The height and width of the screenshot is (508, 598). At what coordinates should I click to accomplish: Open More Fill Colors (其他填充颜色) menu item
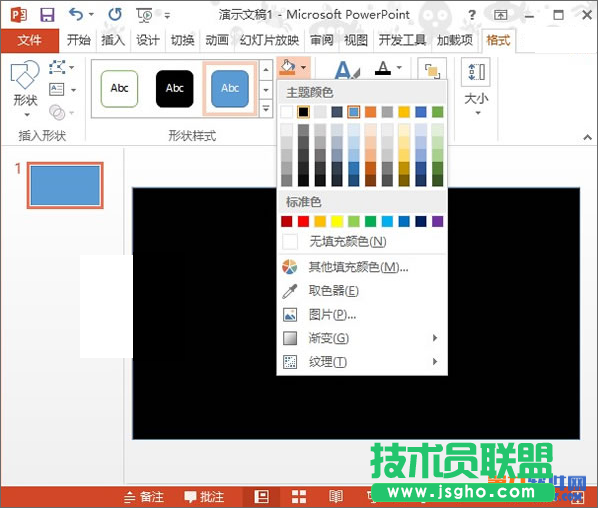(x=362, y=267)
